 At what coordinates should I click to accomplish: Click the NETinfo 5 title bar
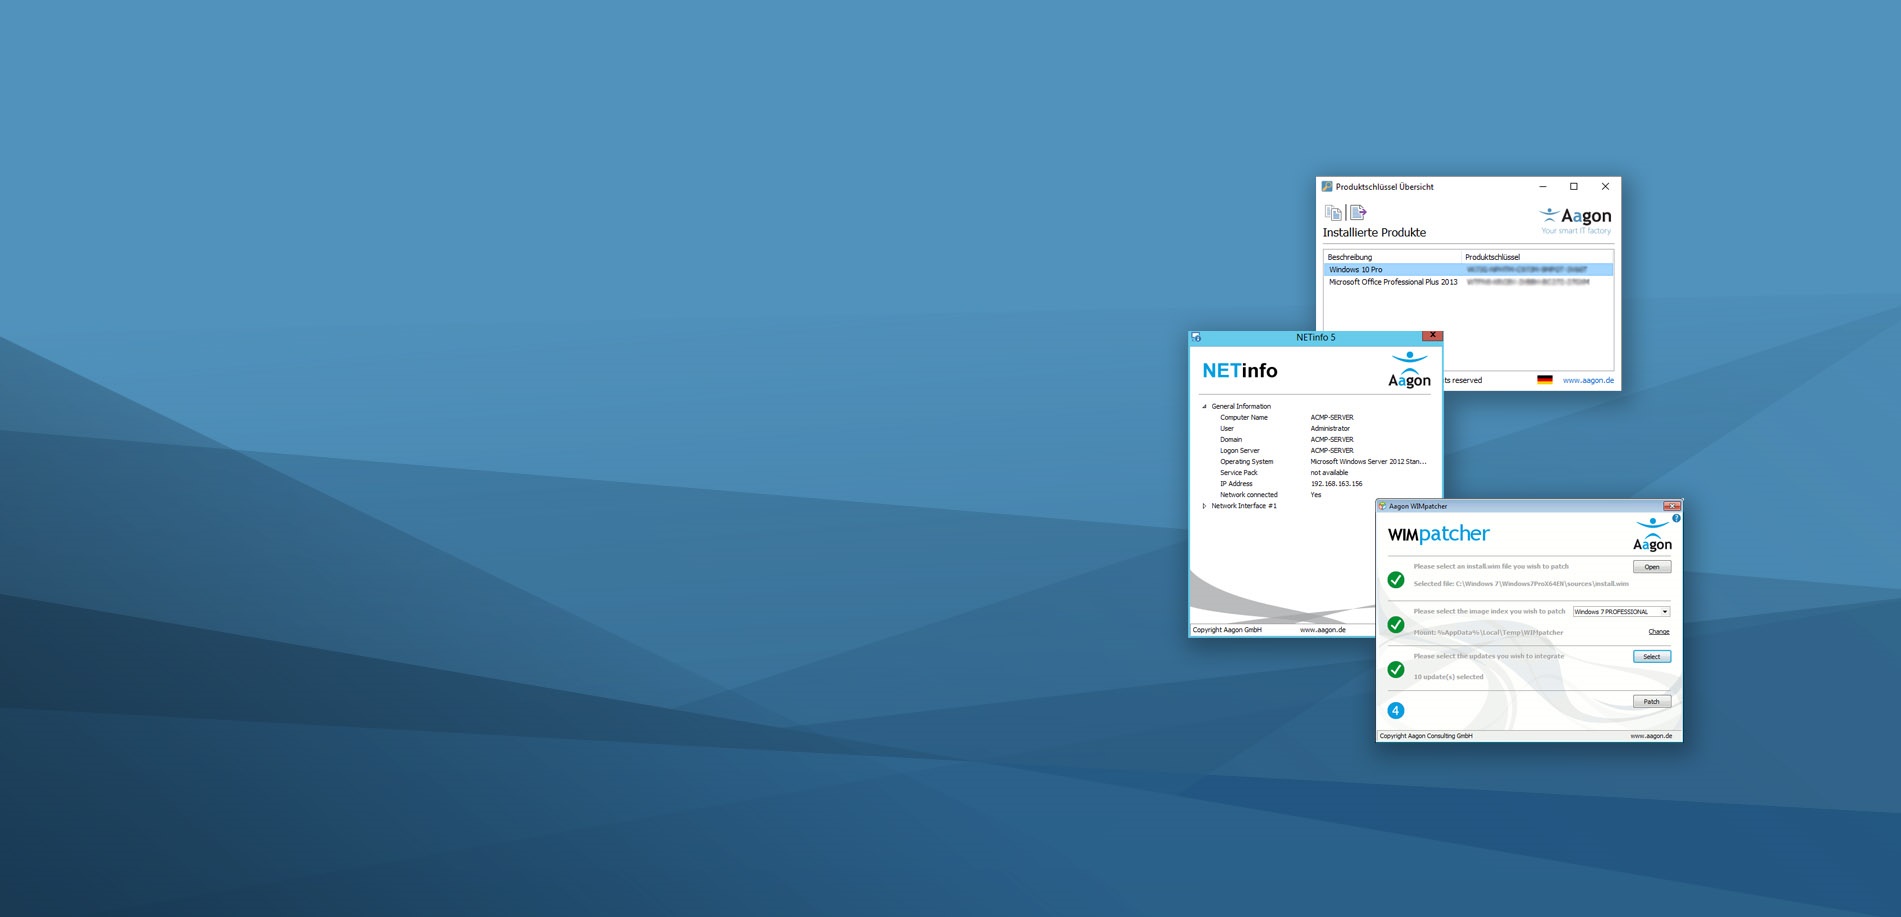point(1316,337)
